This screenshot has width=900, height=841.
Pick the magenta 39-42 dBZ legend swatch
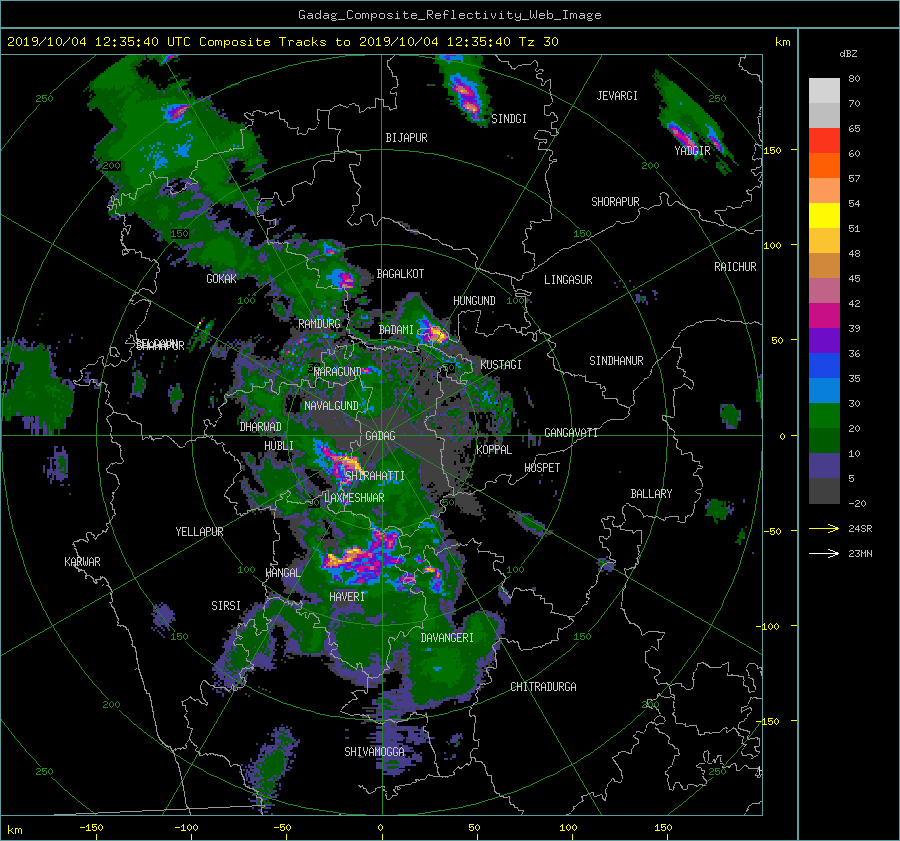(824, 316)
